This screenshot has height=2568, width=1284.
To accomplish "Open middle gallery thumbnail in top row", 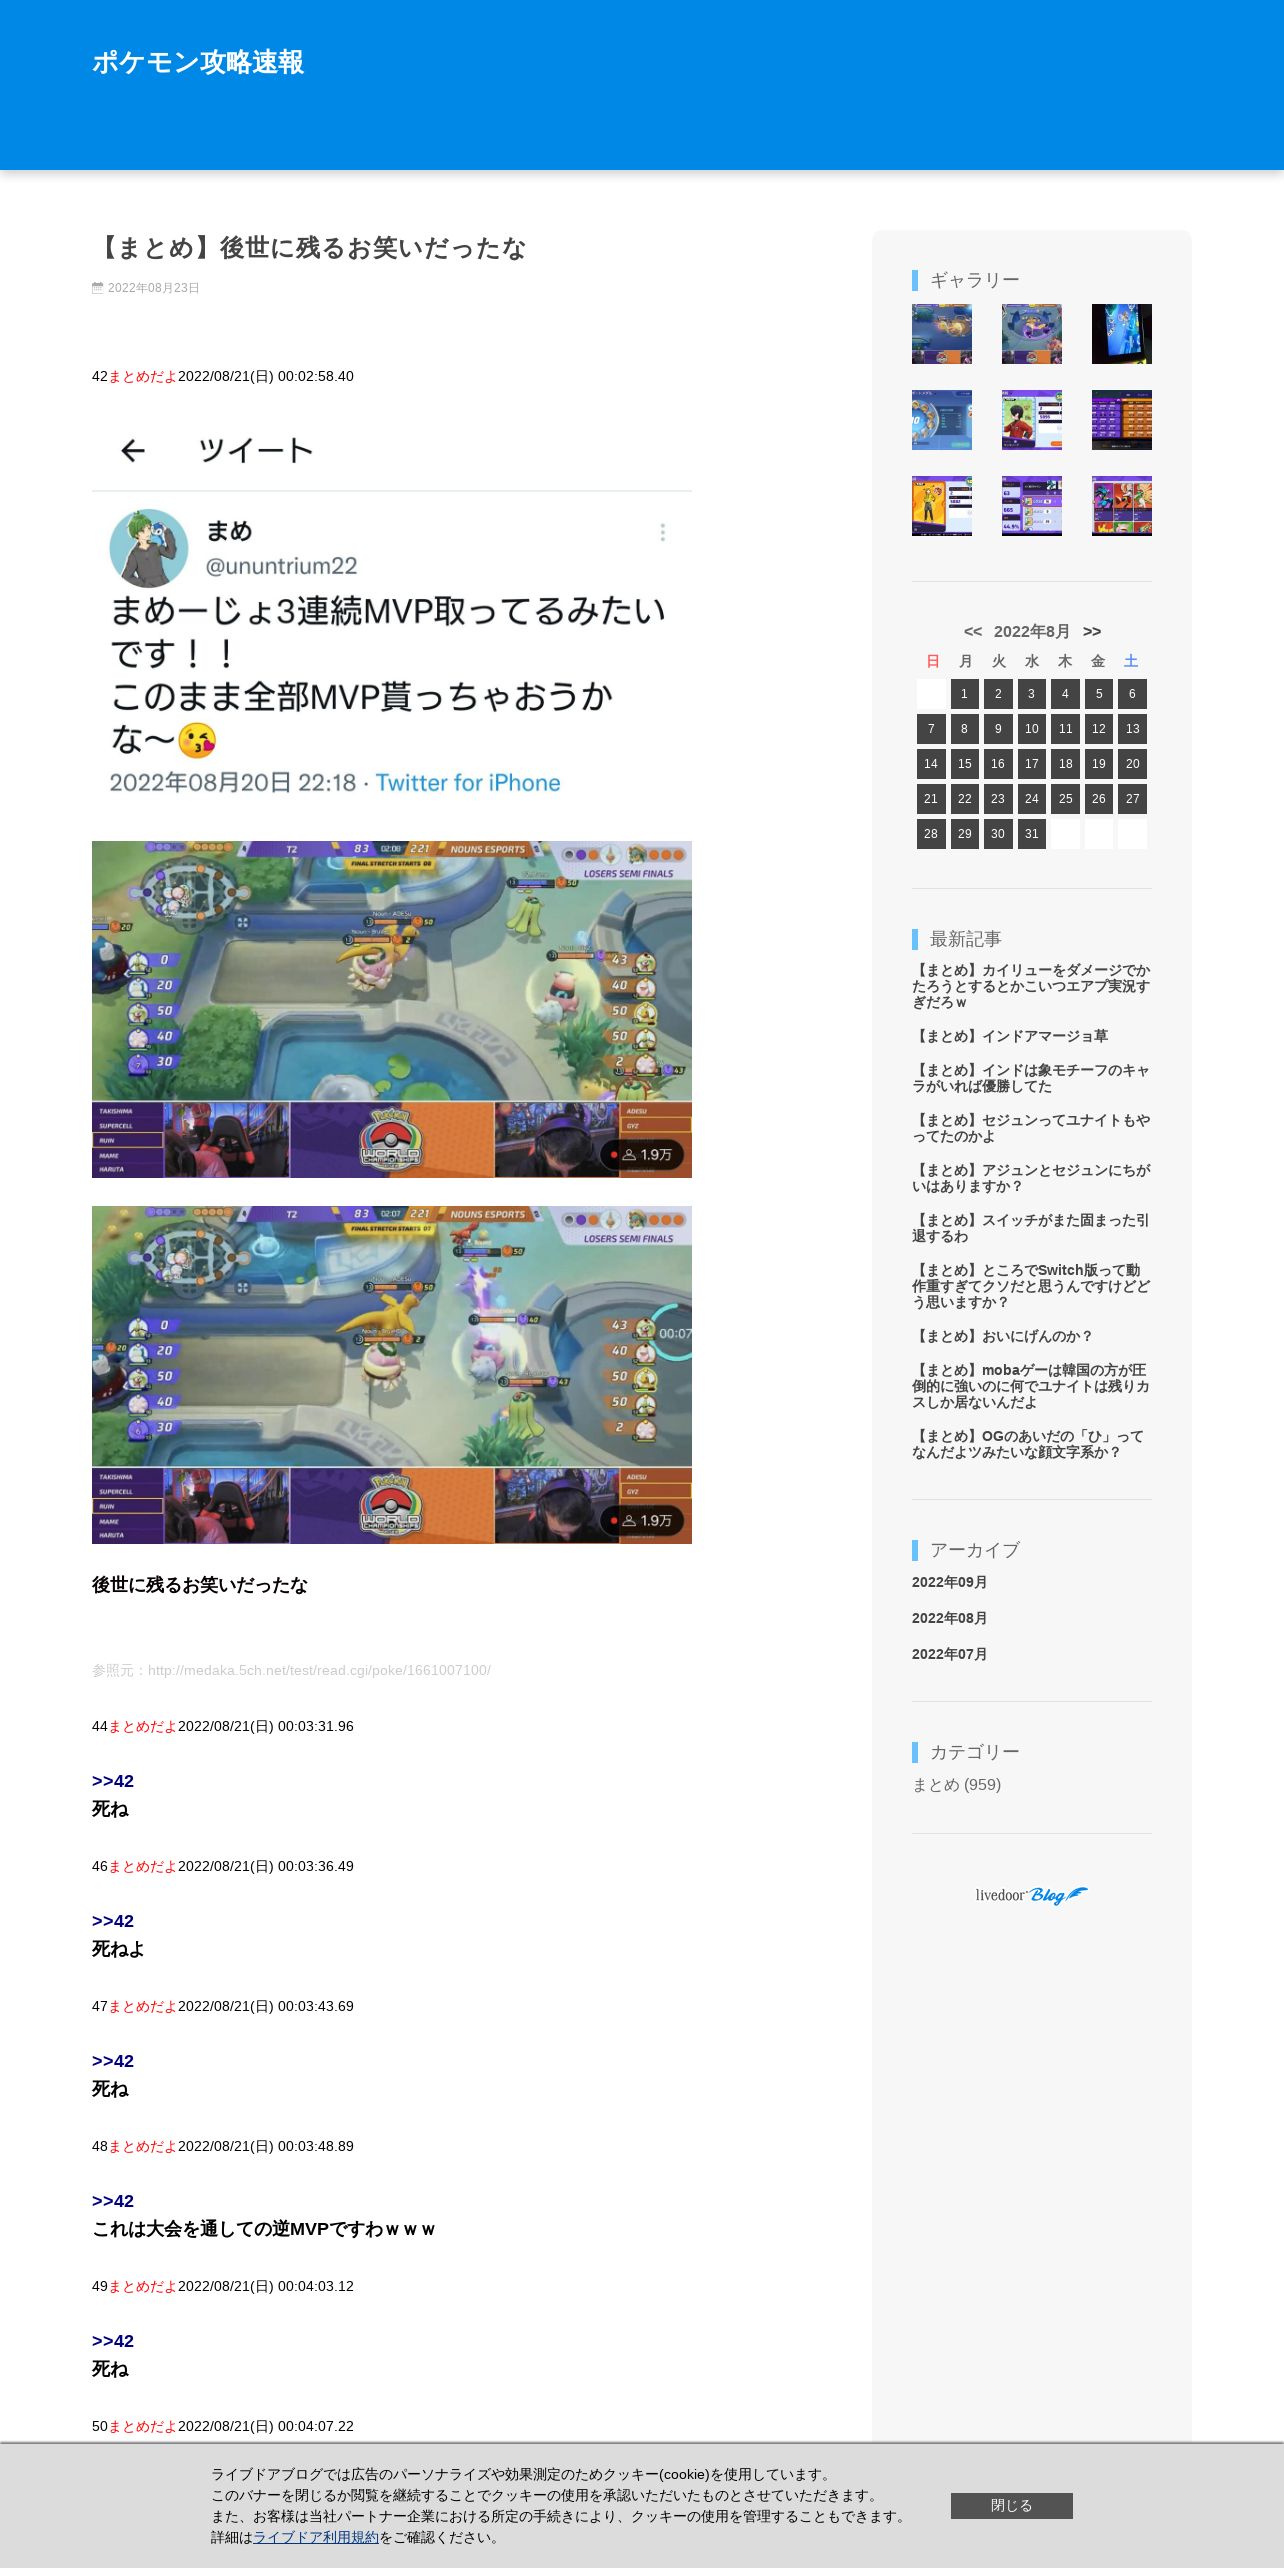I will point(1032,334).
